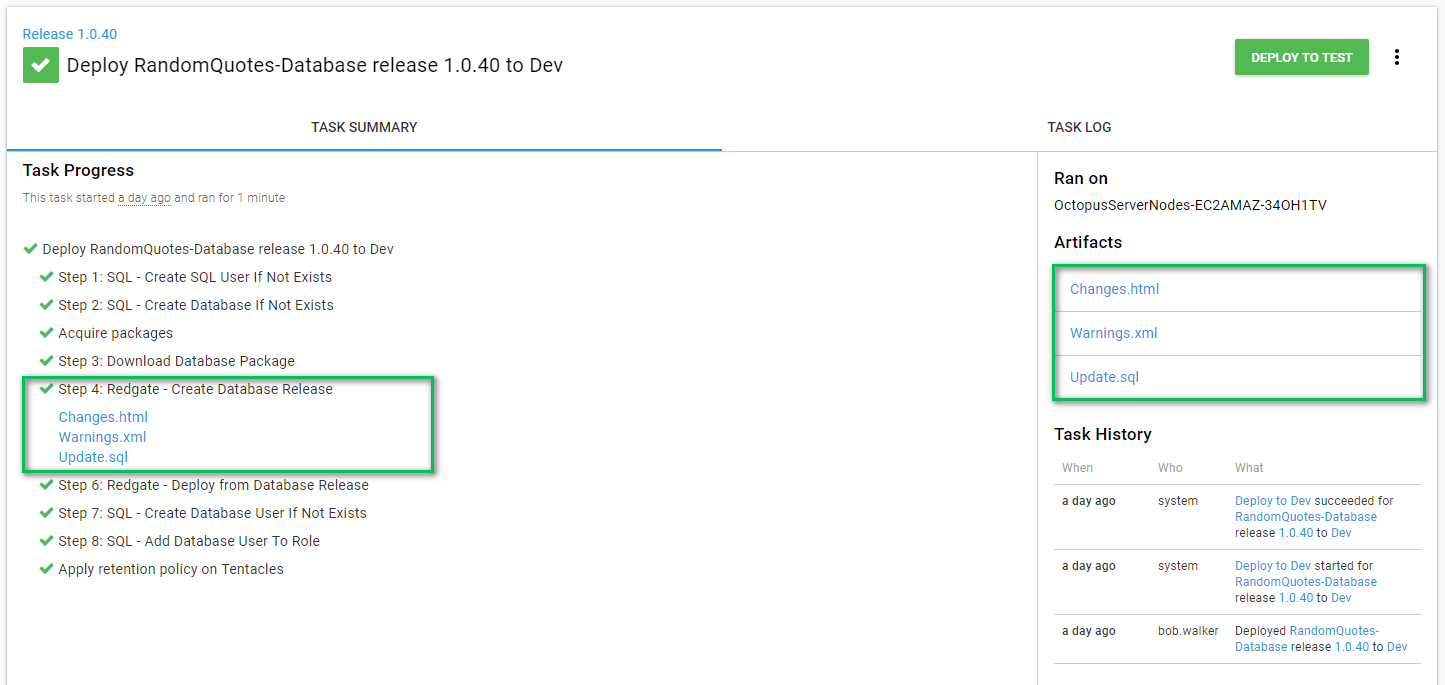Open the Release 1.0.40 breadcrumb link
This screenshot has width=1445, height=685.
click(x=70, y=34)
